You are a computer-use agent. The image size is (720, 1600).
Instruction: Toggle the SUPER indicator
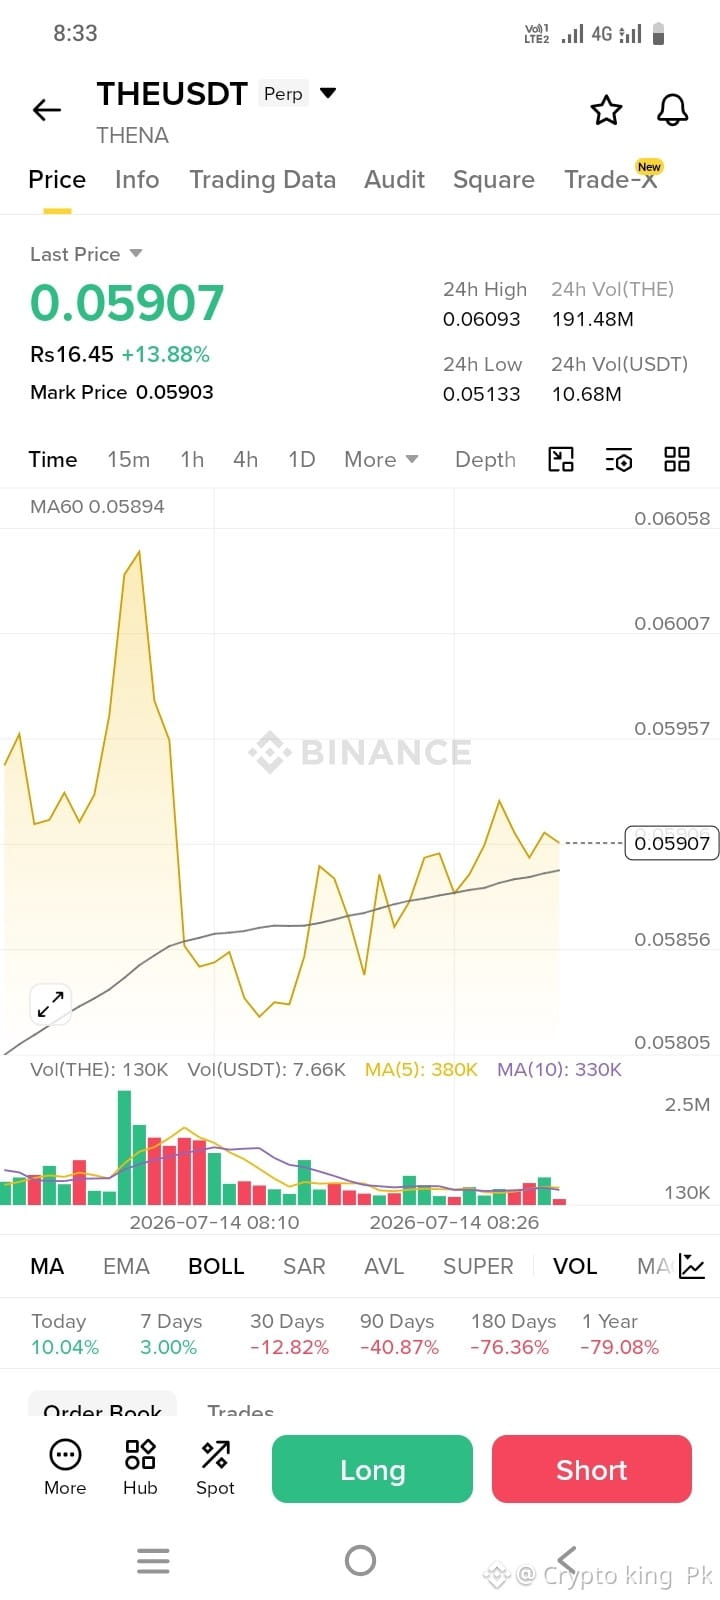478,1266
